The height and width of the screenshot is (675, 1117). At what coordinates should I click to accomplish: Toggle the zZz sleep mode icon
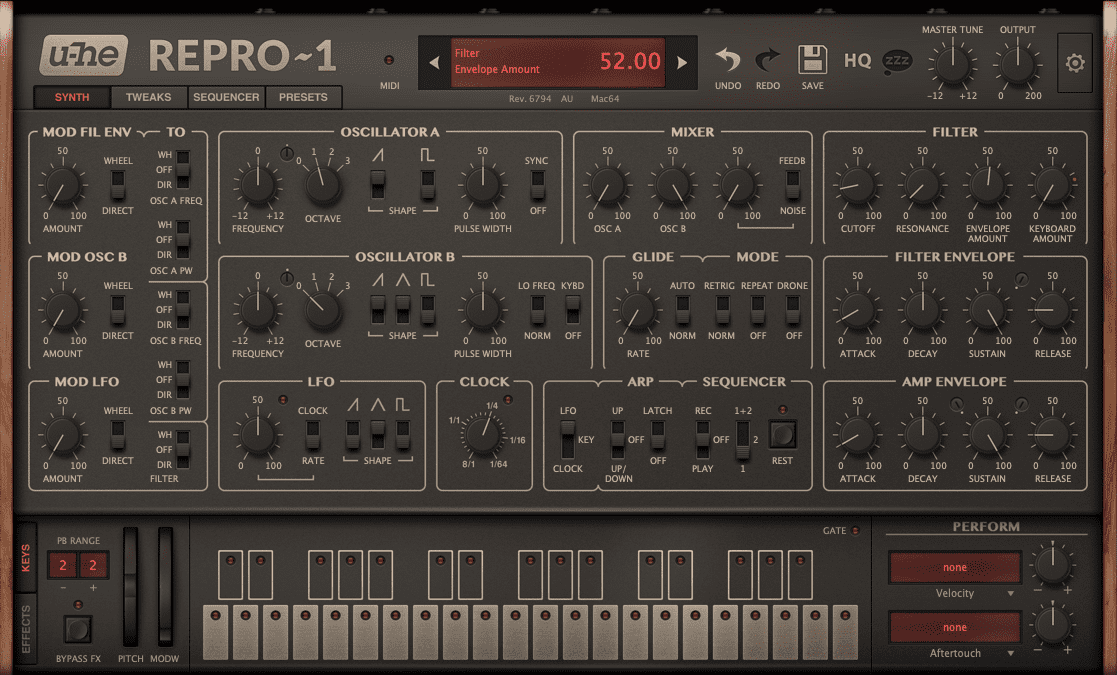[897, 62]
